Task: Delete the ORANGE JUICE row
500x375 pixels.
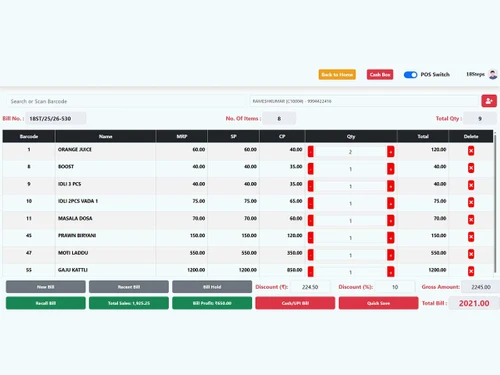Action: click(471, 151)
